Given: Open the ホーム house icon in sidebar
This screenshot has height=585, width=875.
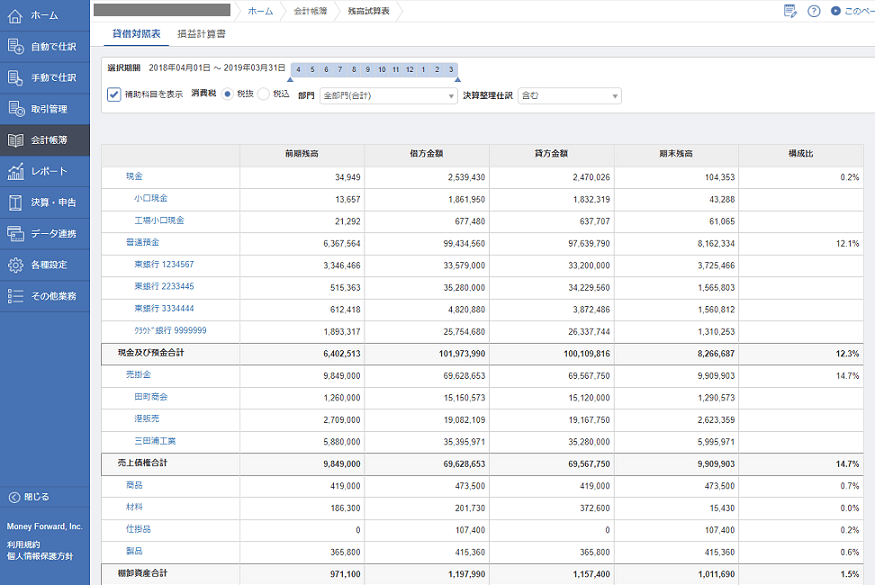Looking at the screenshot, I should 15,16.
